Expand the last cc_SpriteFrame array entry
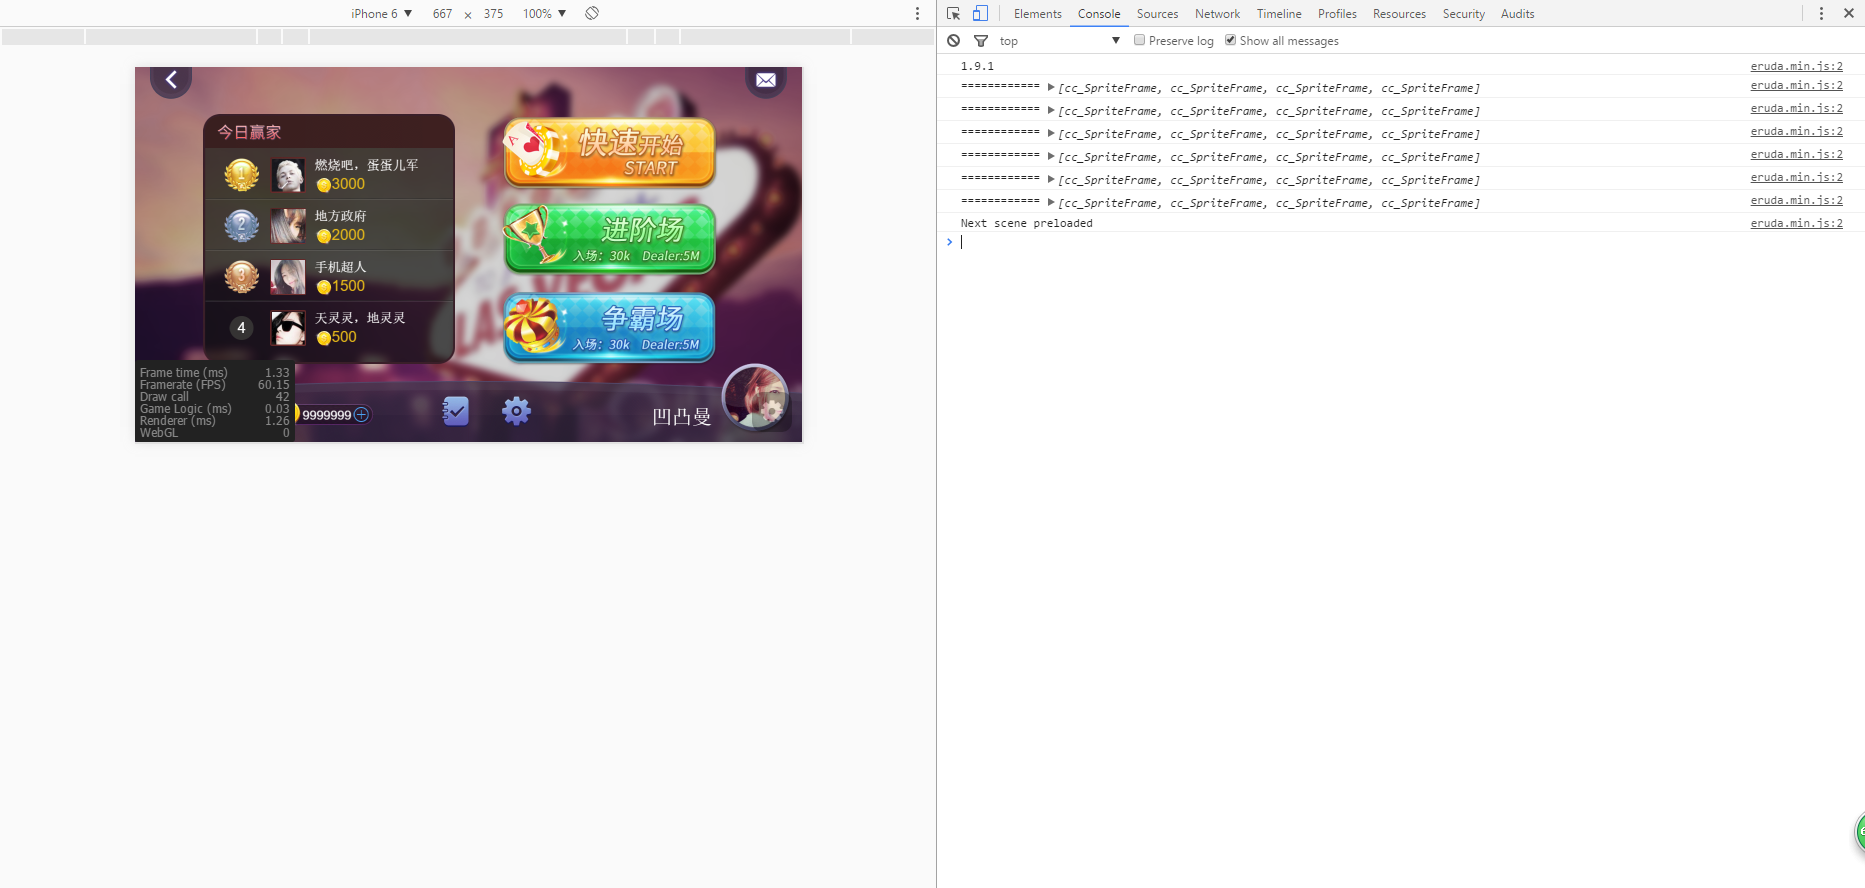Viewport: 1865px width, 888px height. tap(1051, 203)
